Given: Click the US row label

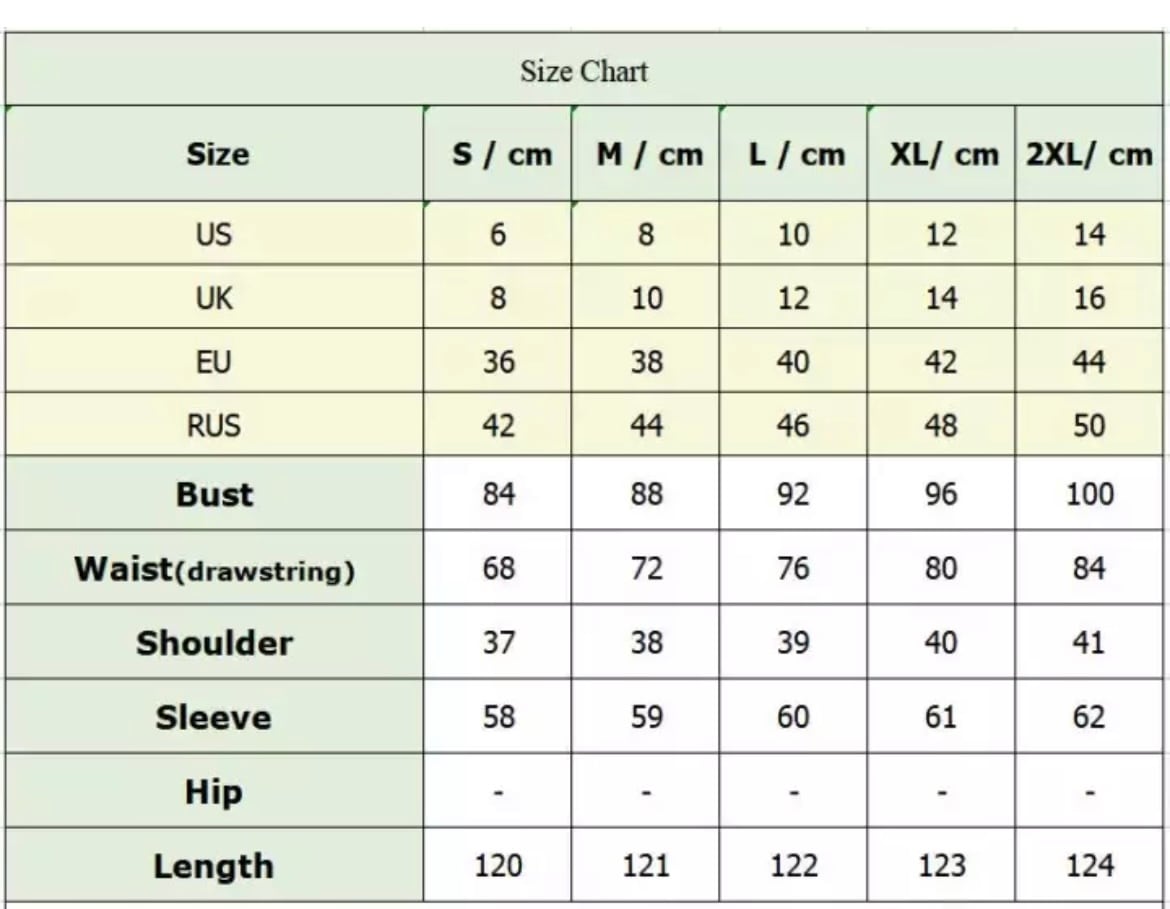Looking at the screenshot, I should tap(215, 233).
